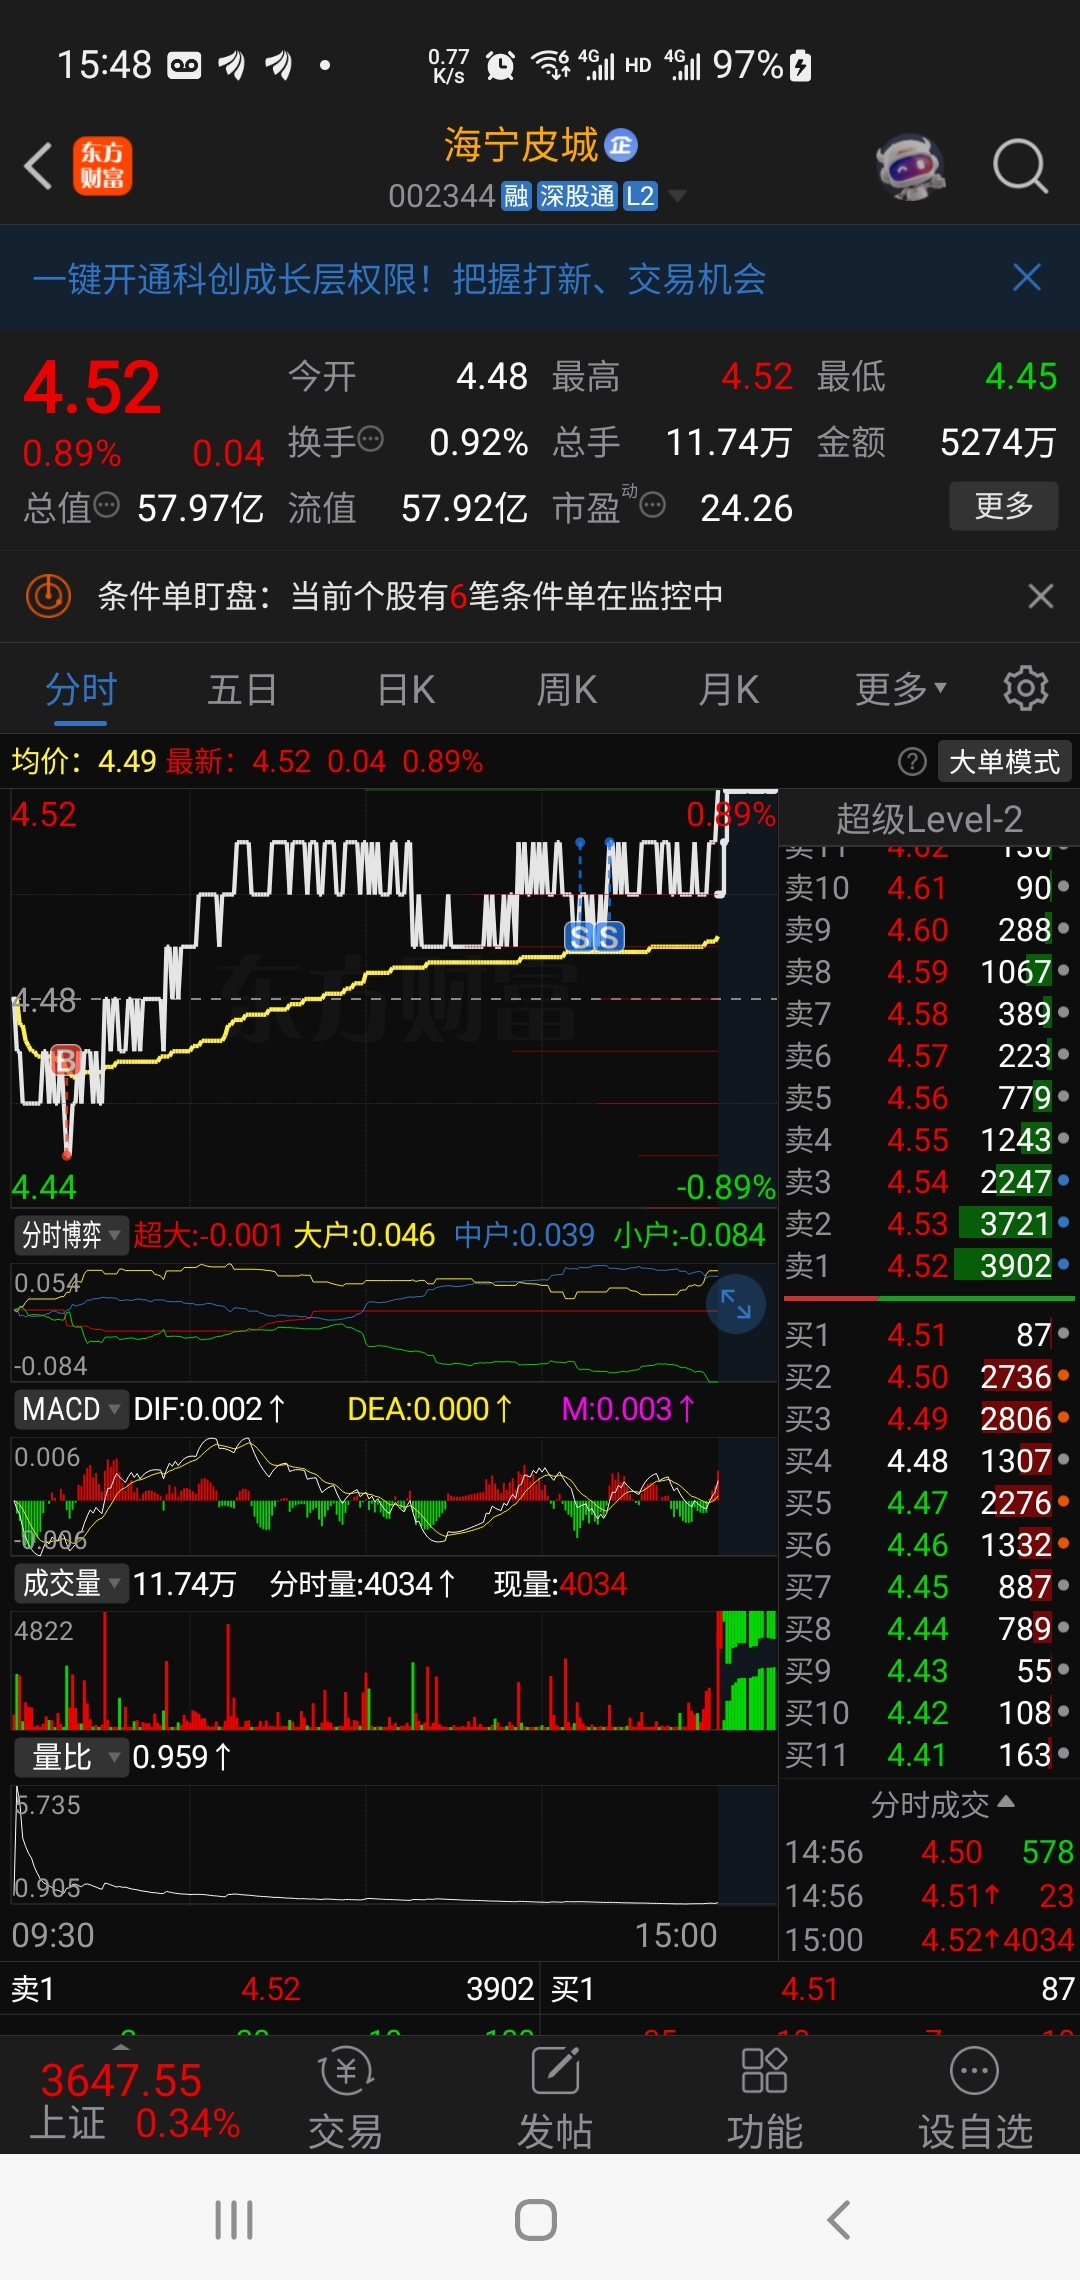This screenshot has width=1080, height=2280.
Task: Open the 交易 trade icon
Action: (345, 2098)
